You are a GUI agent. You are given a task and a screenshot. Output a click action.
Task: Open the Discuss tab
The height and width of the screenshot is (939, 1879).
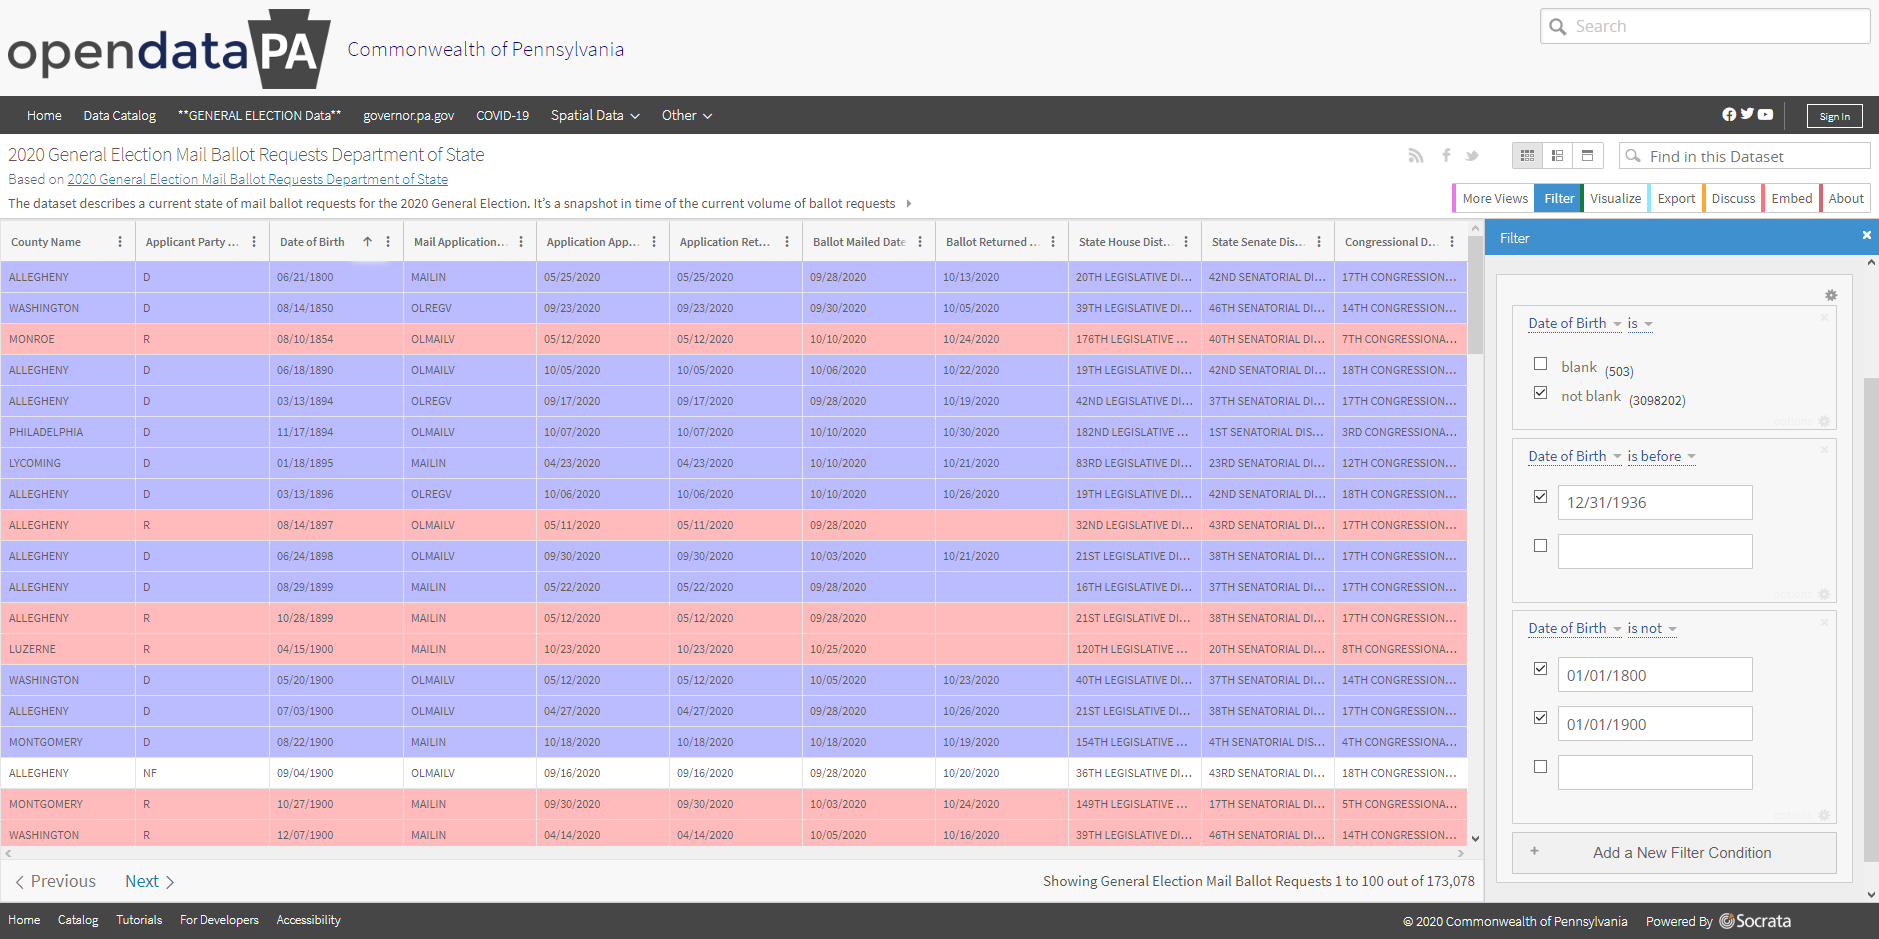[1733, 198]
